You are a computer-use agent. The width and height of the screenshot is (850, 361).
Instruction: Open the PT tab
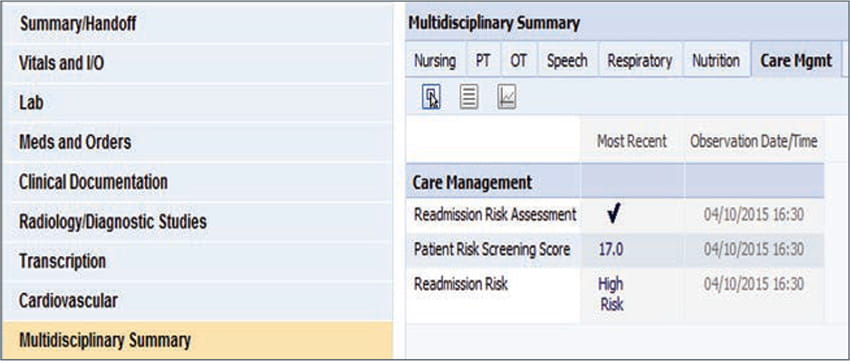pyautogui.click(x=483, y=61)
